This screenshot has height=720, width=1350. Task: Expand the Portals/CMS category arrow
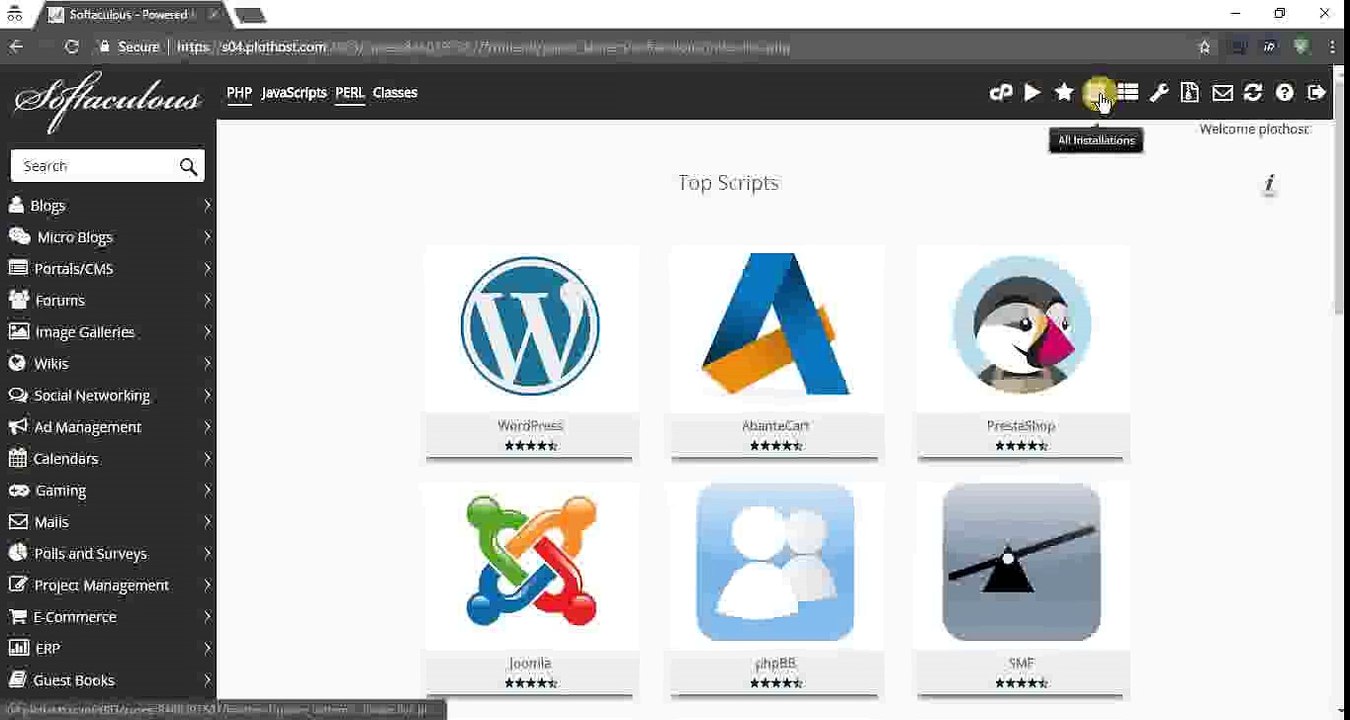click(x=207, y=268)
